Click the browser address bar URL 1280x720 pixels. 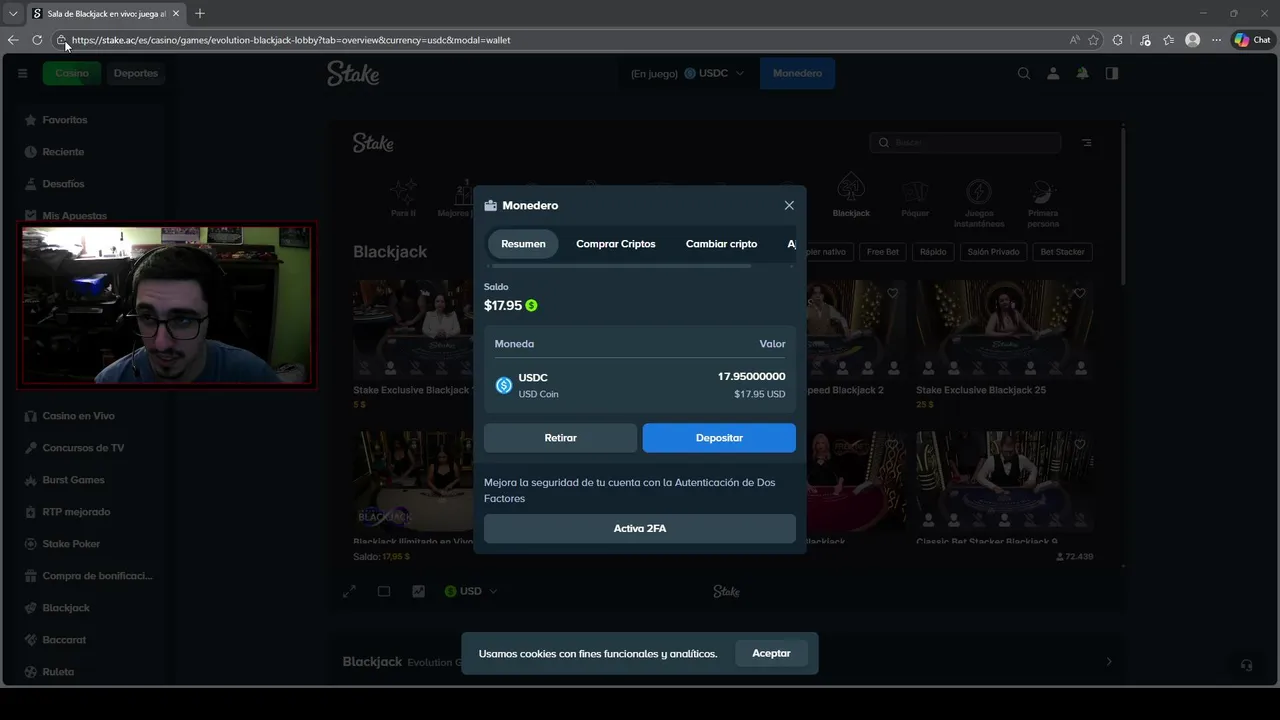(291, 40)
